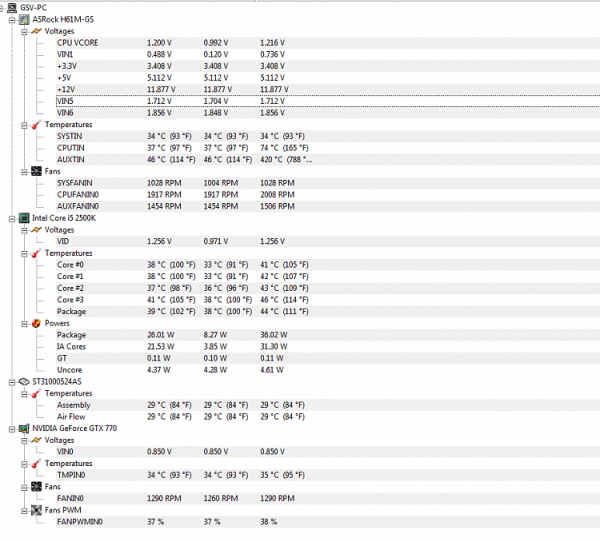Collapse the ASRock H61M-GS tree node
This screenshot has height=542, width=600.
12,20
